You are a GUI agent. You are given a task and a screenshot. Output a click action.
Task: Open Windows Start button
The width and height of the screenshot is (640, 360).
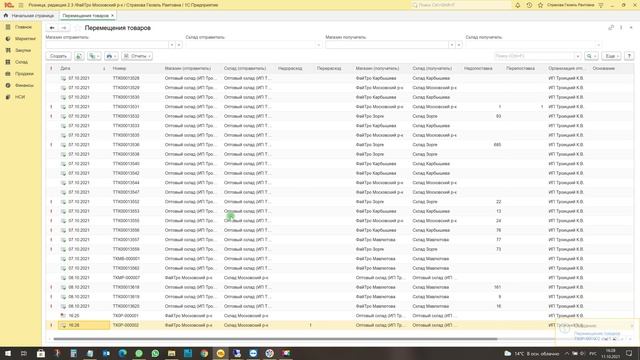tap(8, 353)
